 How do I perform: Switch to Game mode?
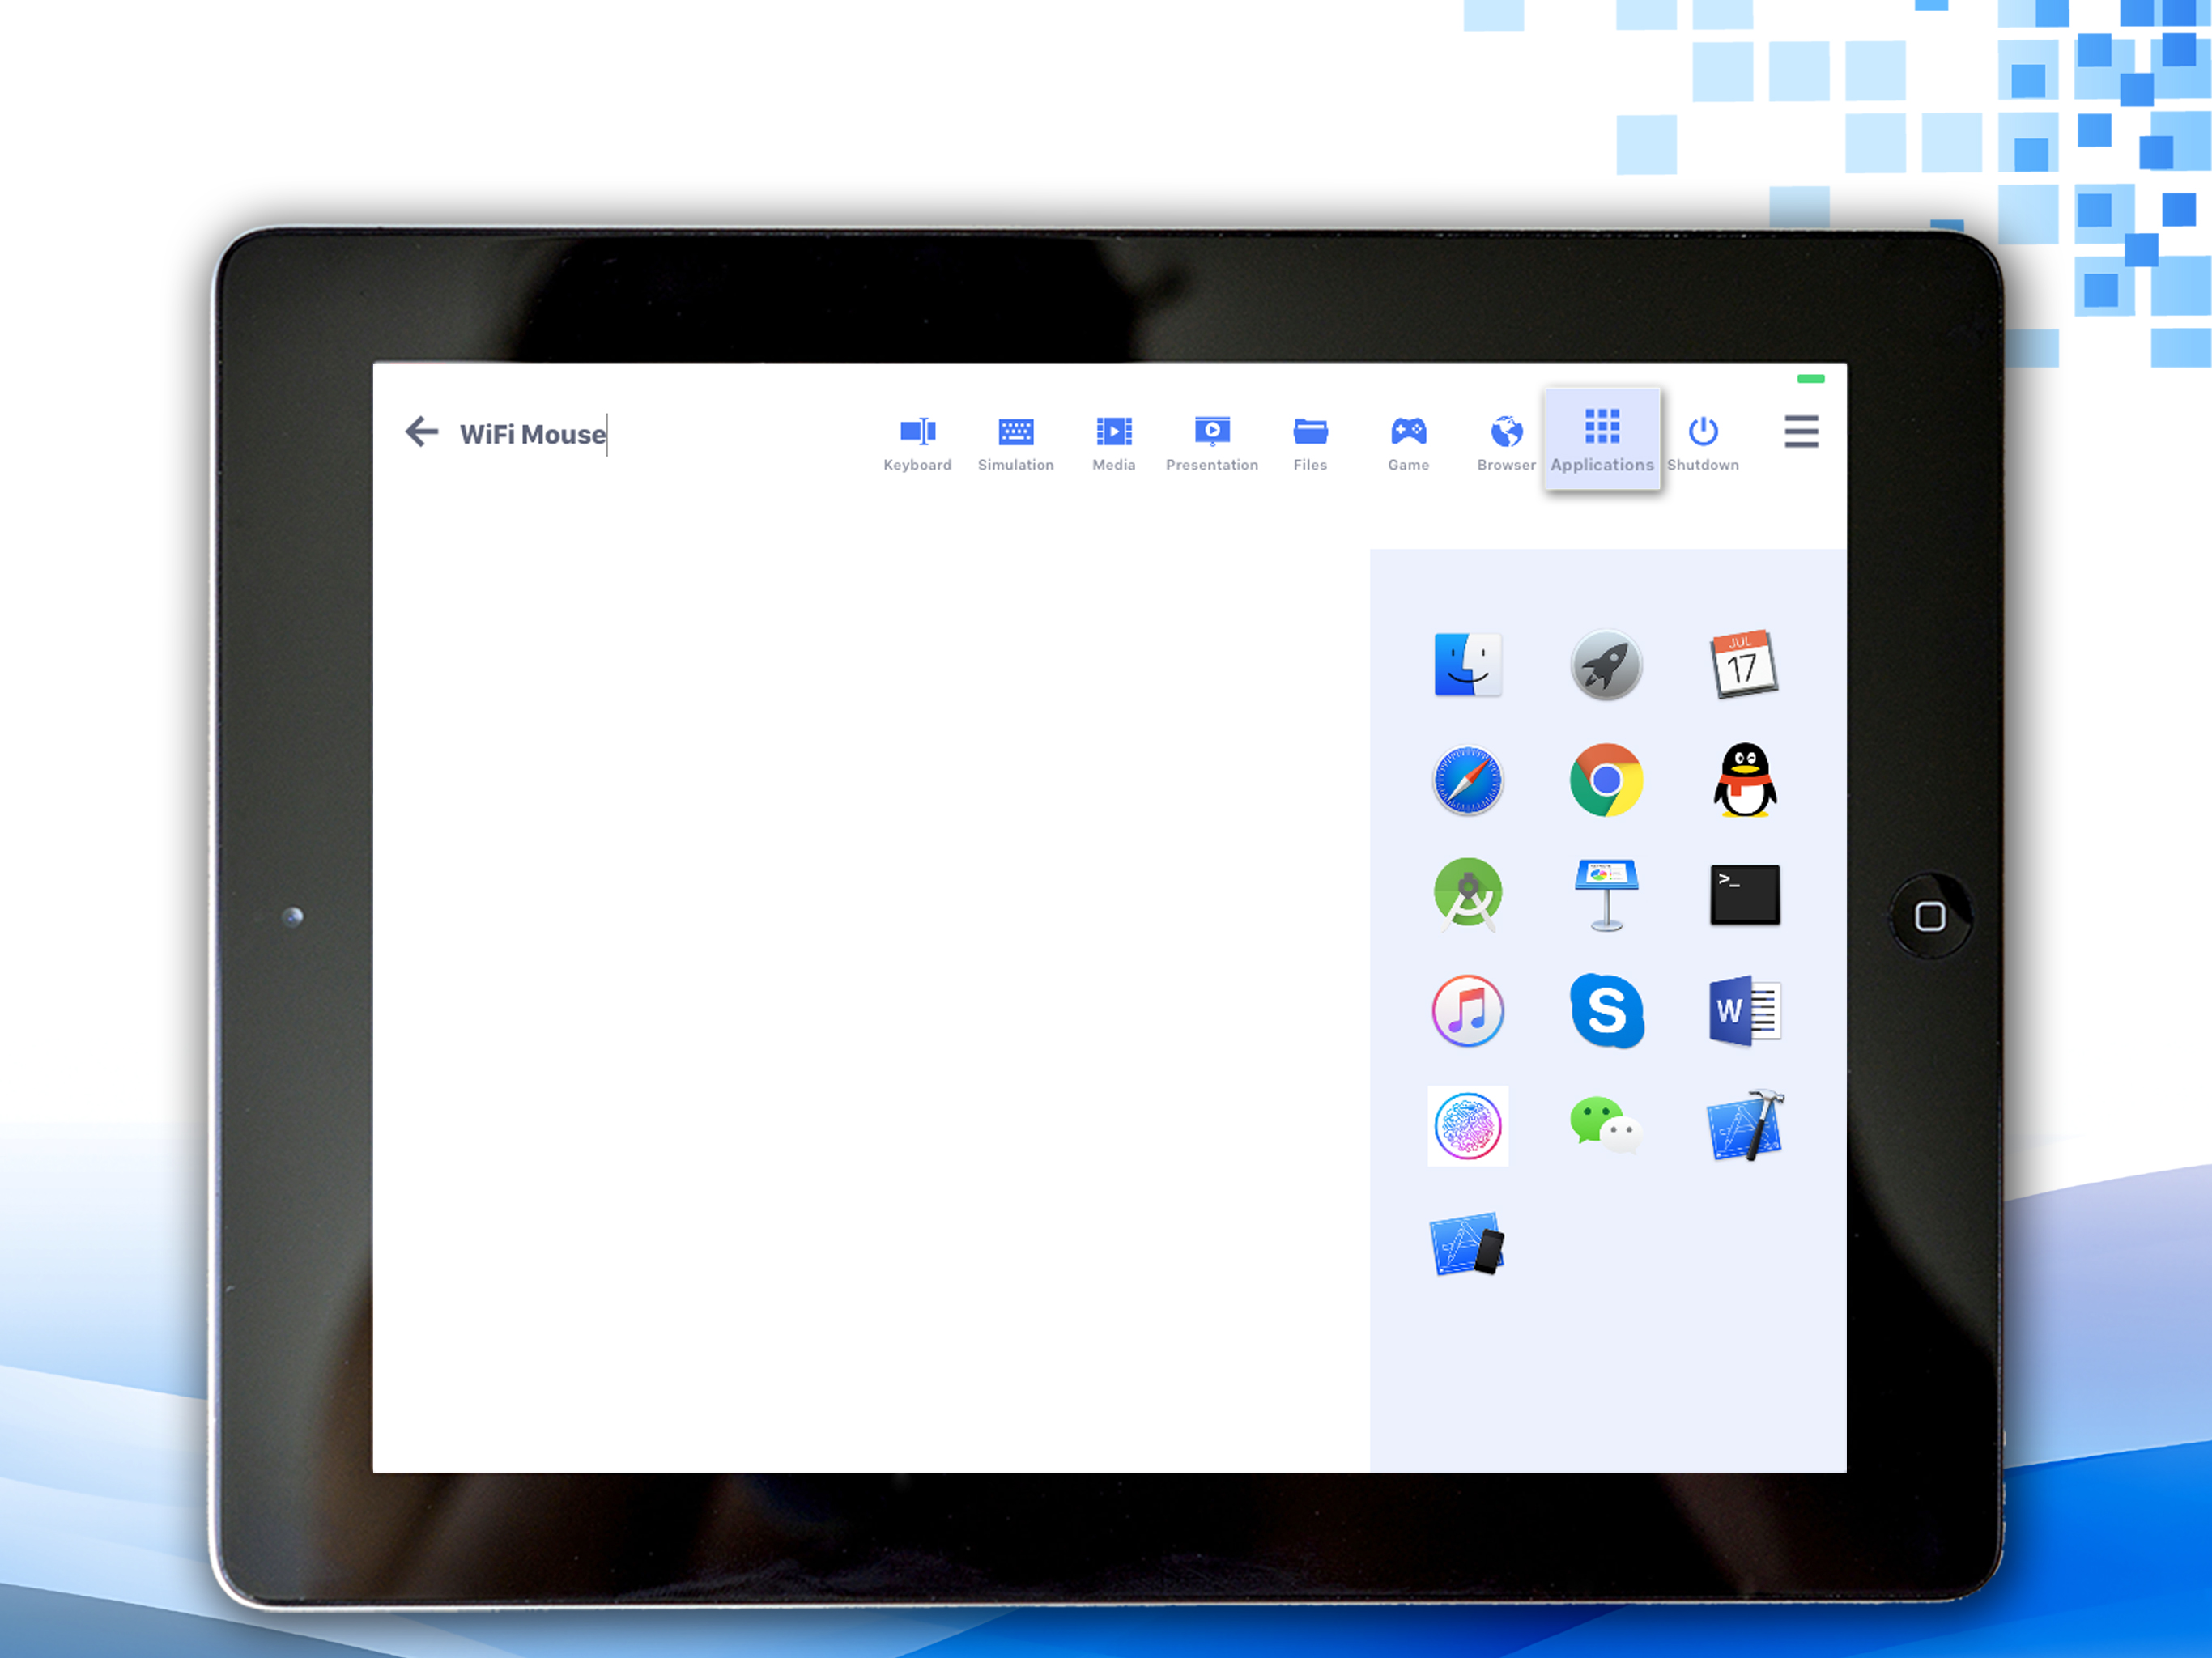1408,444
